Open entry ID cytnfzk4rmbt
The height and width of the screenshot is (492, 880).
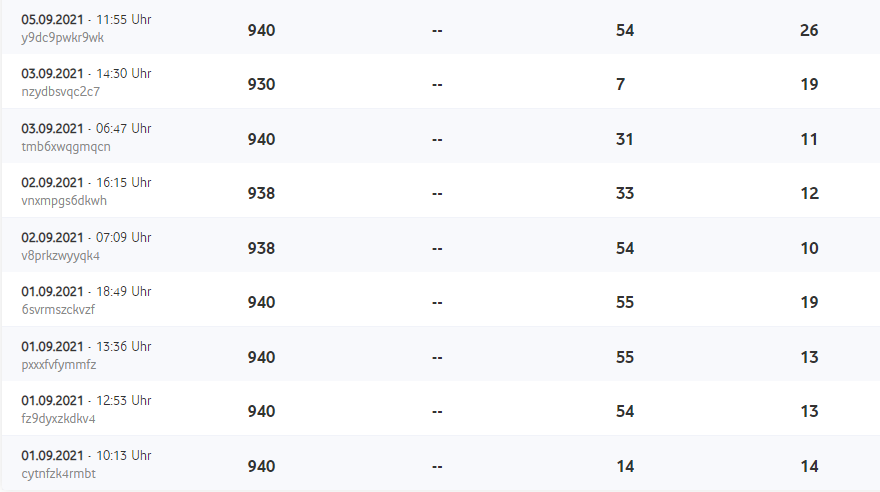59,474
